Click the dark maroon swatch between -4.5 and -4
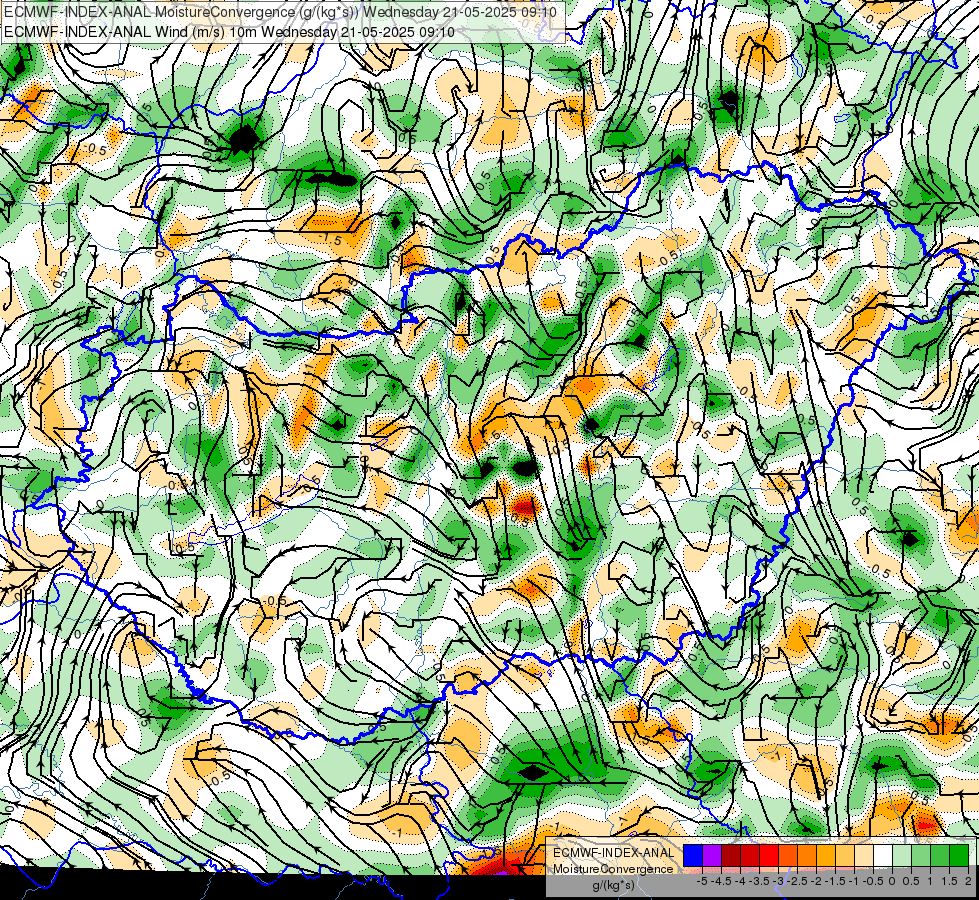The image size is (979, 900). 731,855
